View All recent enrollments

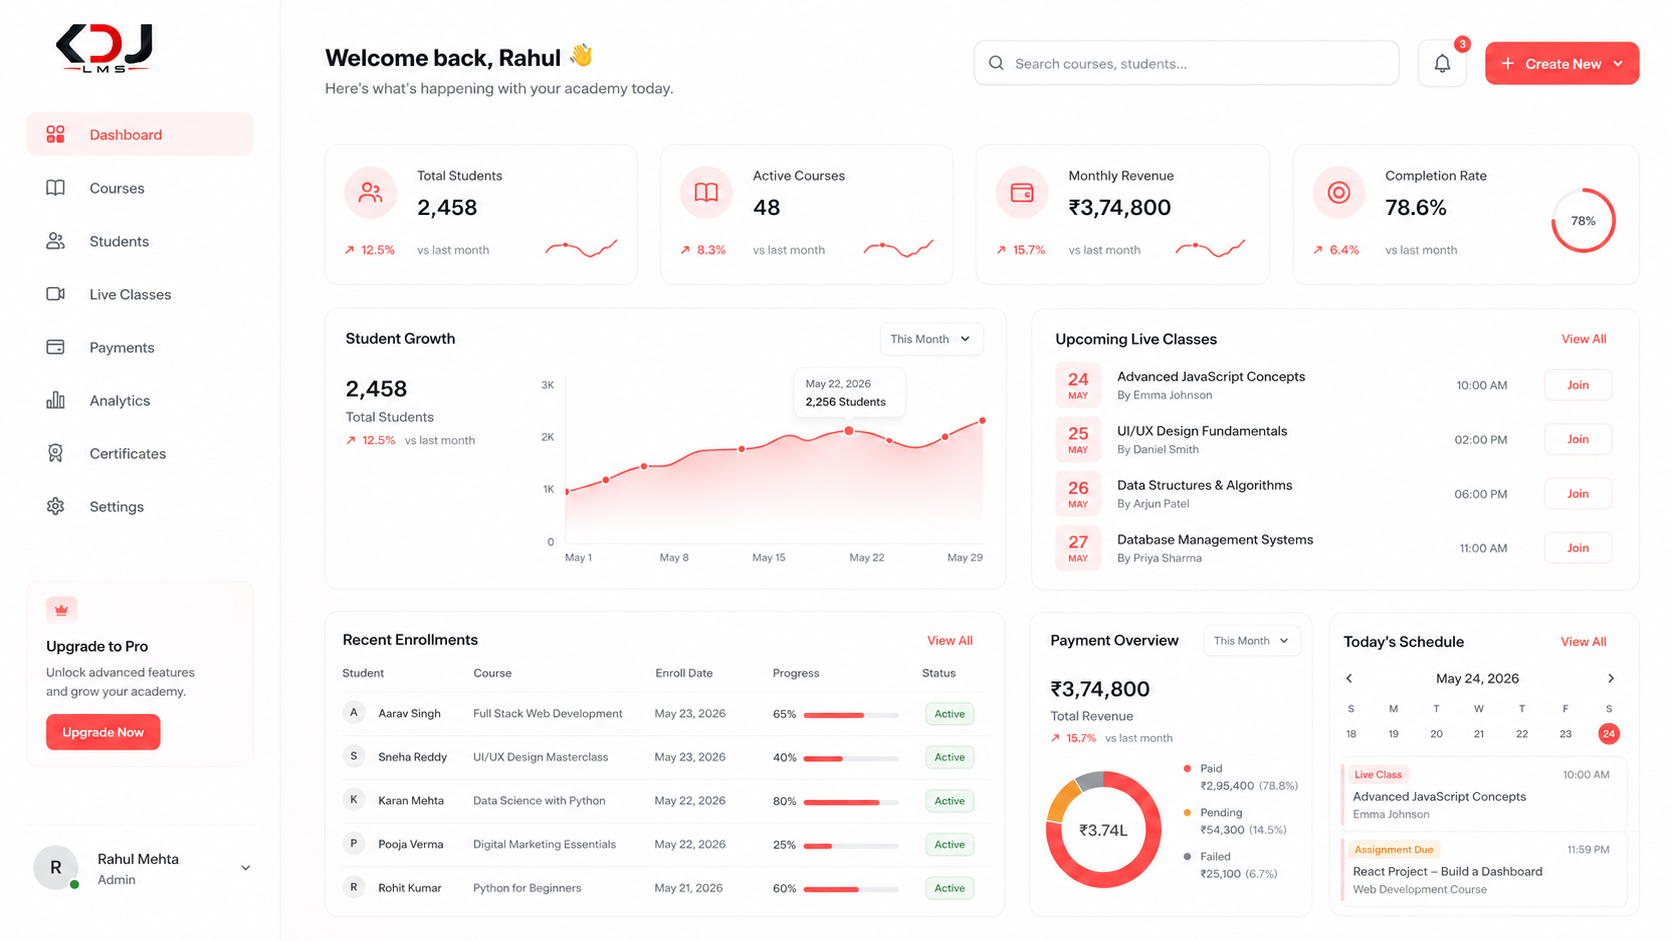pos(950,640)
